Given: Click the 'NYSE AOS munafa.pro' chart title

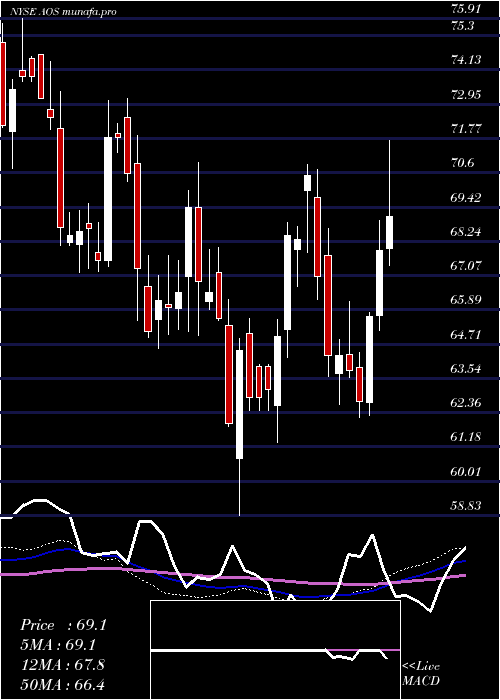Looking at the screenshot, I should point(61,12).
